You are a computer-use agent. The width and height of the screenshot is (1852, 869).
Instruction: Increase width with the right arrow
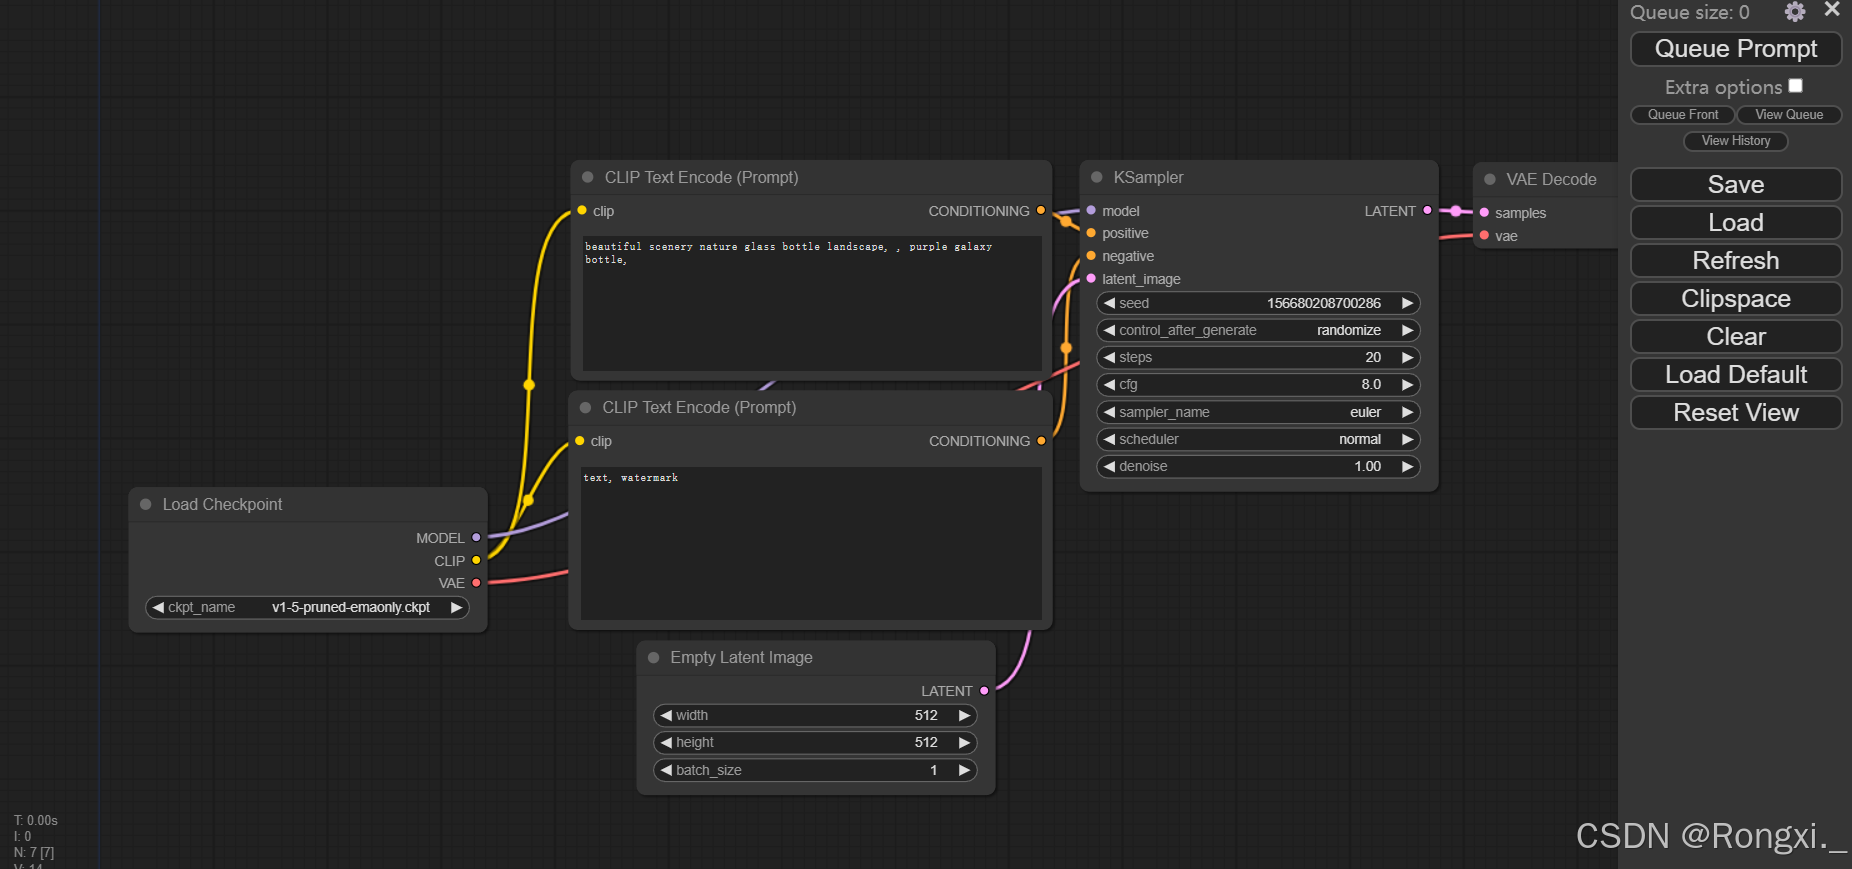pyautogui.click(x=964, y=715)
